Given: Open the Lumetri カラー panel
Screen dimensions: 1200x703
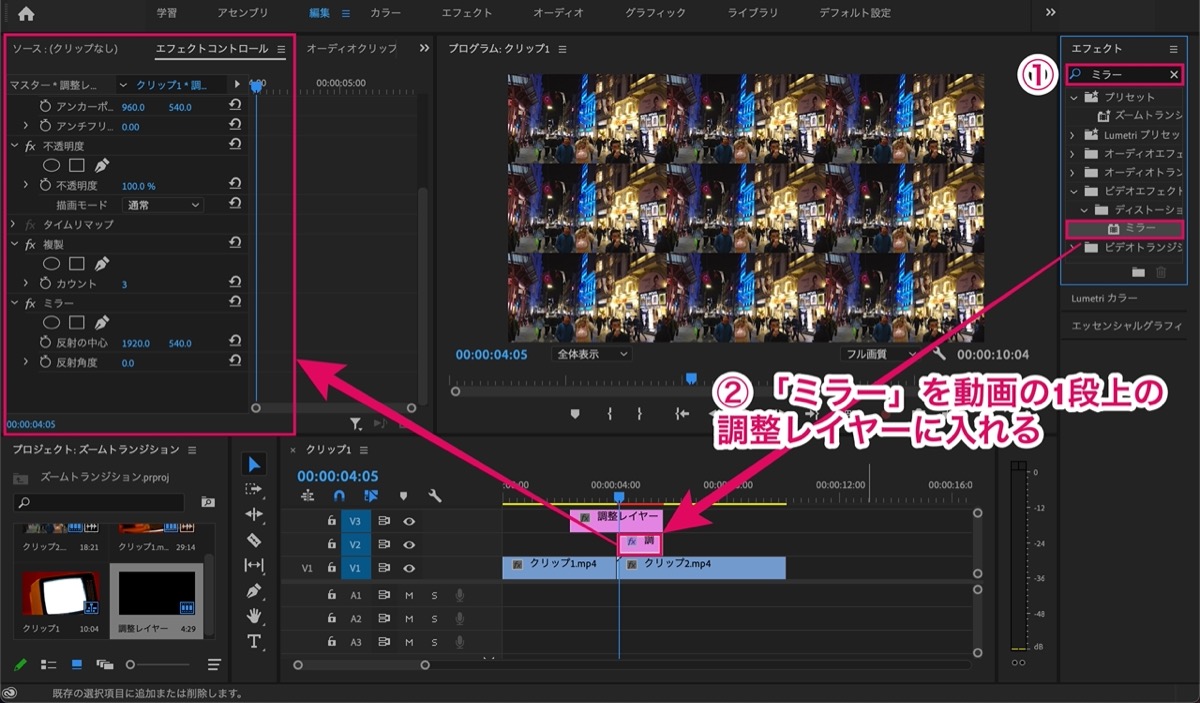Looking at the screenshot, I should pyautogui.click(x=1104, y=298).
